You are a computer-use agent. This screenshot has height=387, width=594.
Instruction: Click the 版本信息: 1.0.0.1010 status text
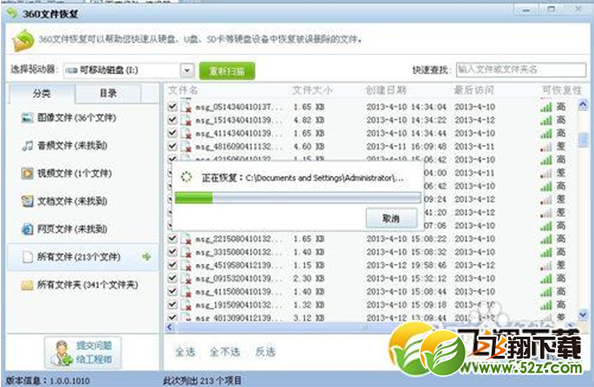[48, 381]
